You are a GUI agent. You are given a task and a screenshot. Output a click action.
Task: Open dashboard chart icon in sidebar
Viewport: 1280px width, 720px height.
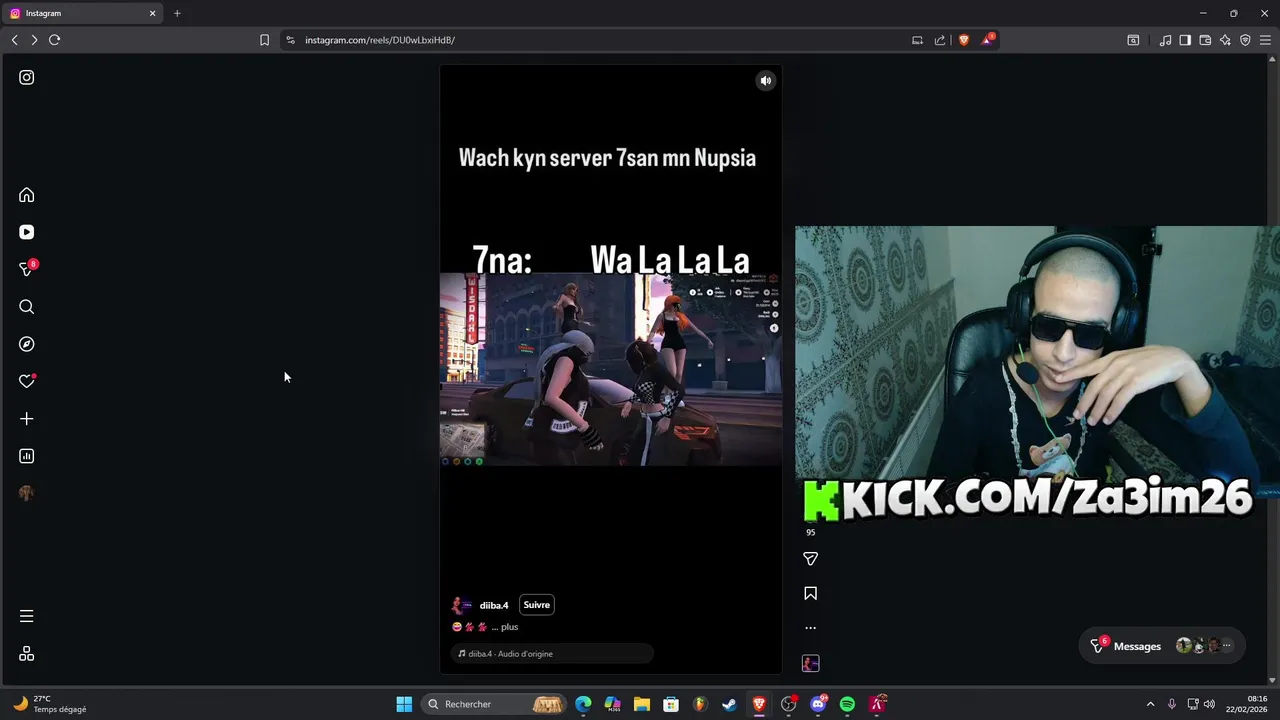tap(27, 456)
